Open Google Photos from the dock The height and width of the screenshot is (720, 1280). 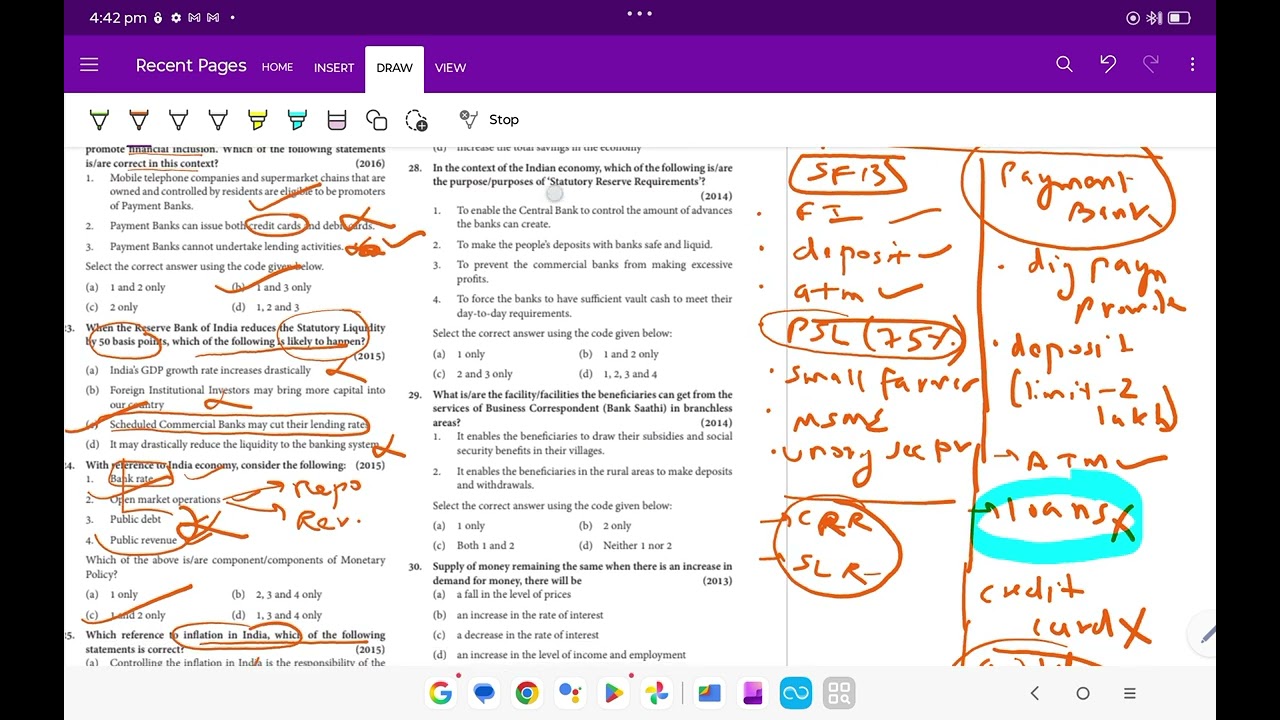click(656, 693)
